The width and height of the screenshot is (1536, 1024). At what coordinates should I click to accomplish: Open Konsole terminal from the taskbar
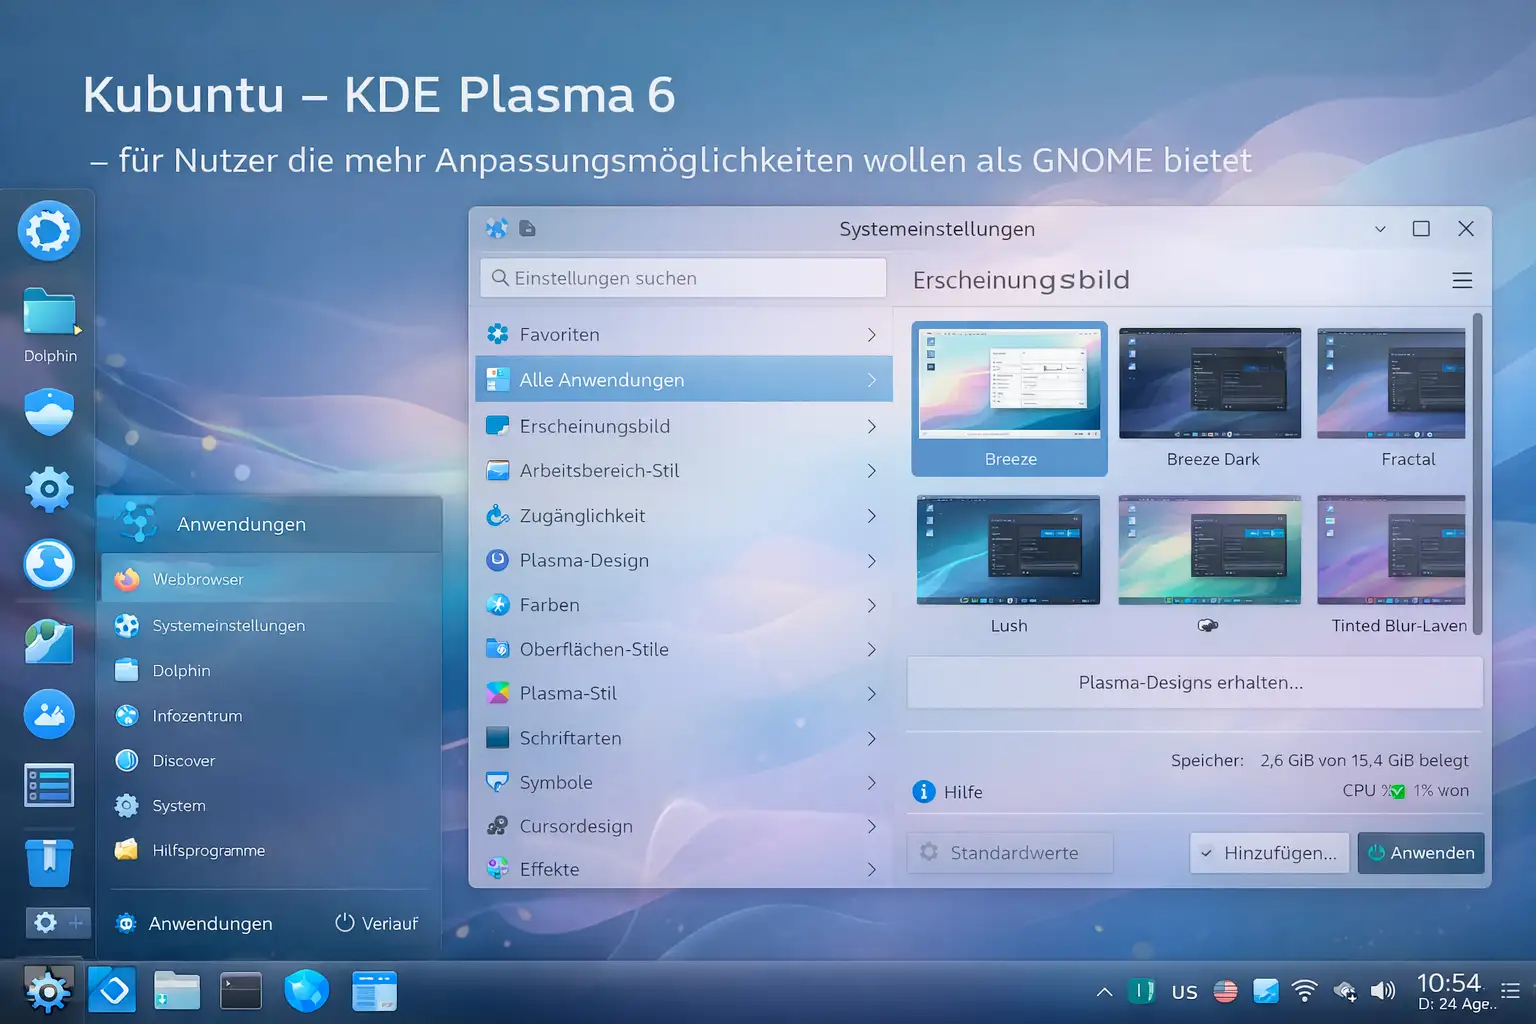coord(241,990)
